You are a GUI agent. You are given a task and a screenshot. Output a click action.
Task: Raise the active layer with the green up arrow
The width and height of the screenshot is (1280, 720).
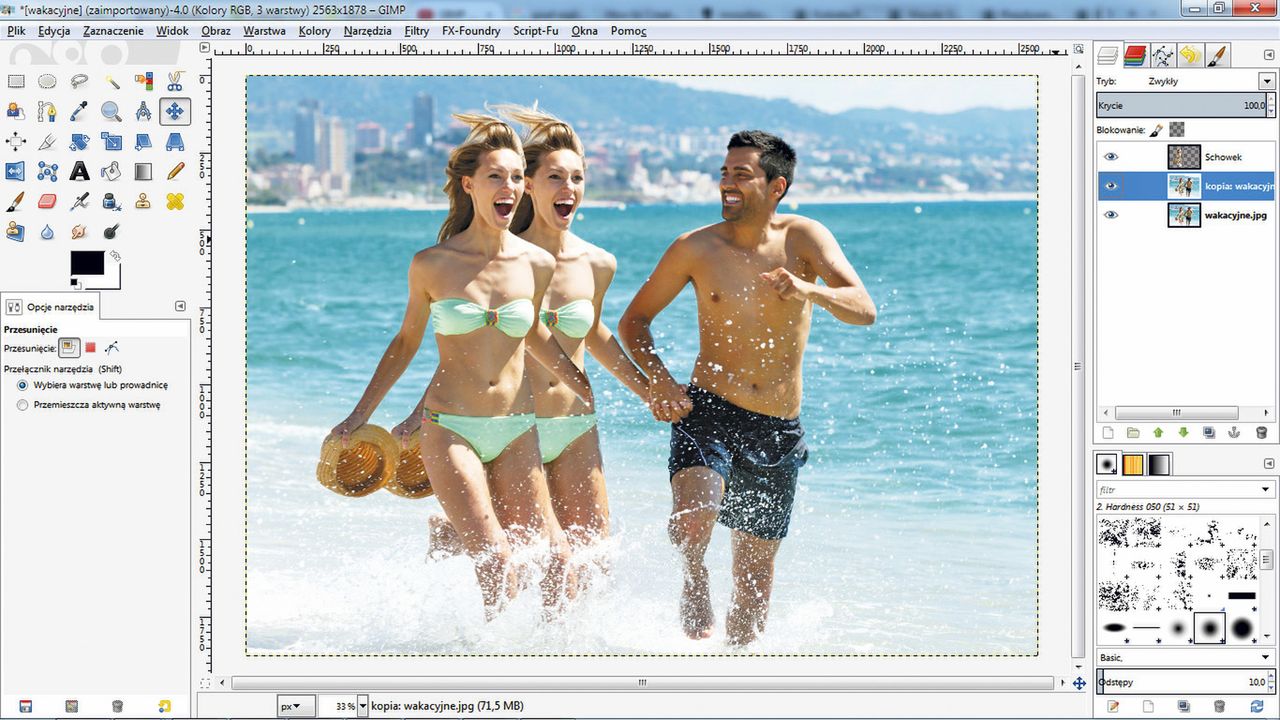tap(1158, 433)
